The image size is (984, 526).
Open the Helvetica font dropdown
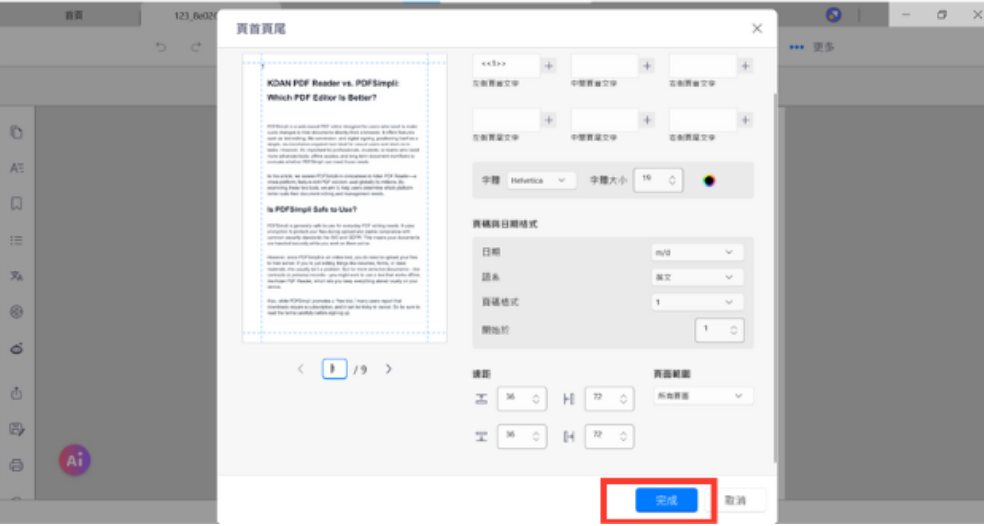tap(541, 180)
